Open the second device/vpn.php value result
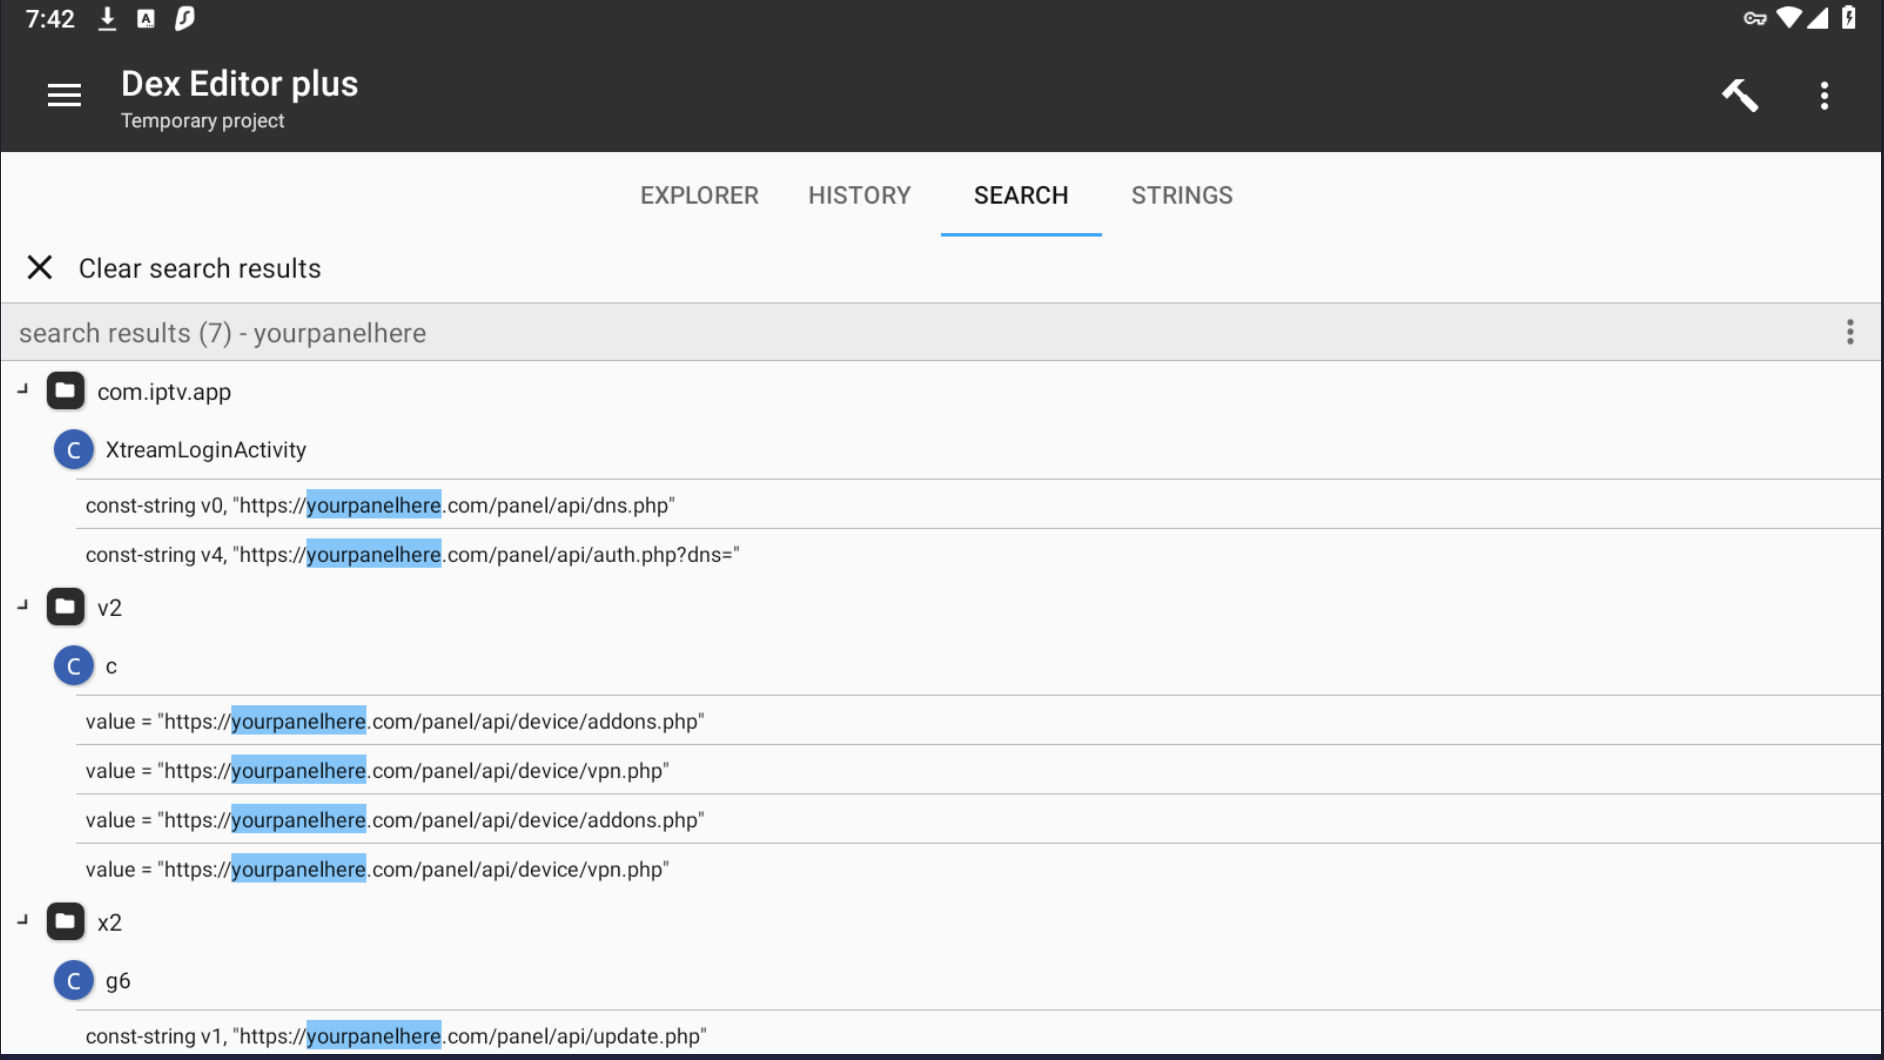 point(978,869)
